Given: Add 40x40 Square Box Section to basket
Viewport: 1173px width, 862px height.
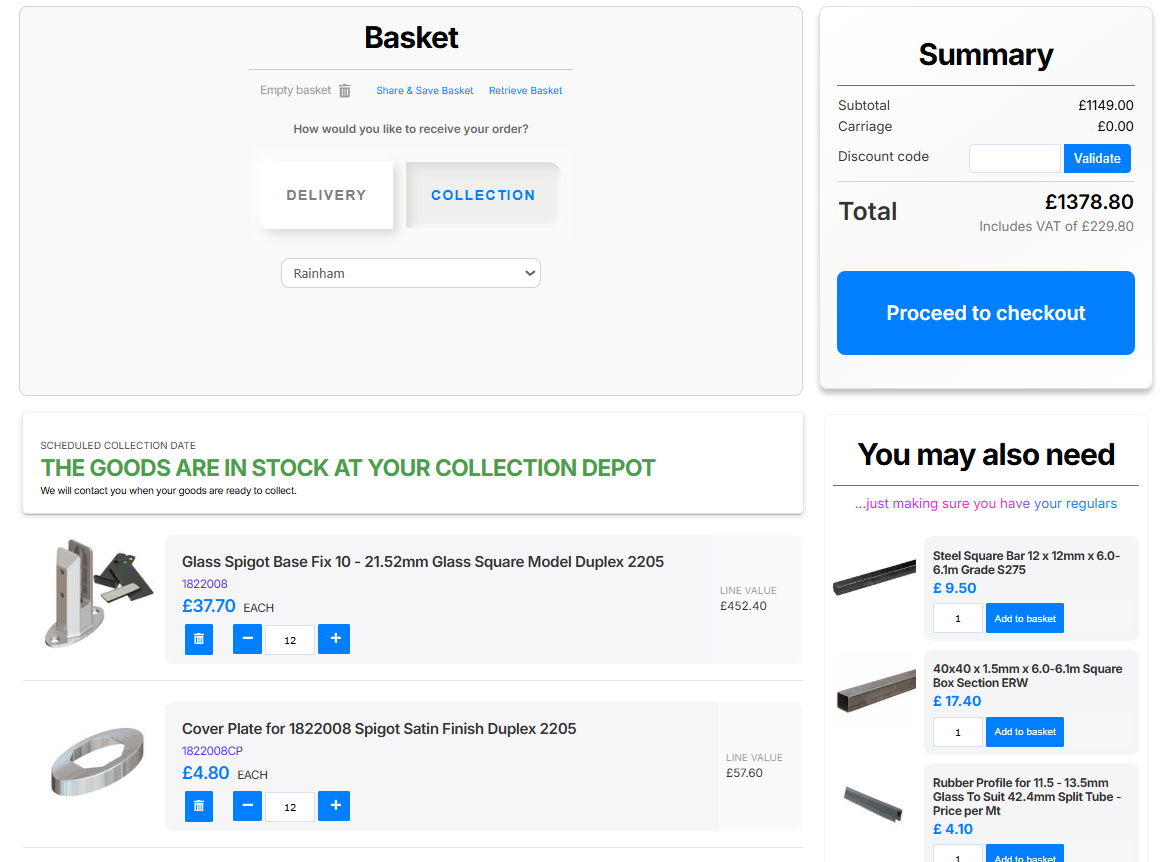Looking at the screenshot, I should click(x=1024, y=732).
